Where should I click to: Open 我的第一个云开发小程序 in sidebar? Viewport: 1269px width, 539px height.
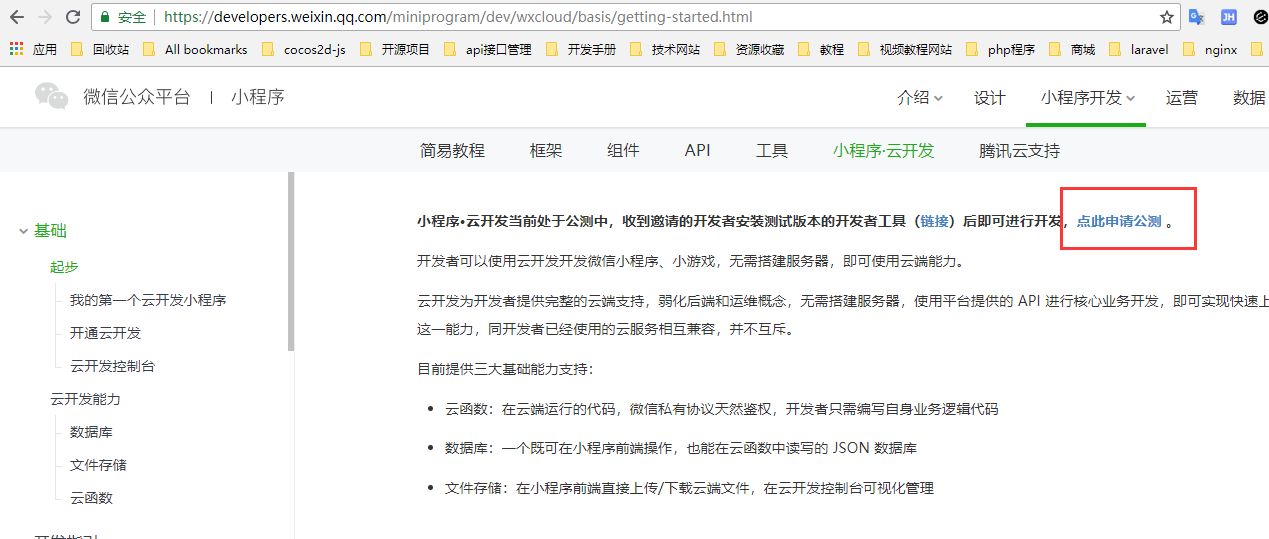point(148,300)
